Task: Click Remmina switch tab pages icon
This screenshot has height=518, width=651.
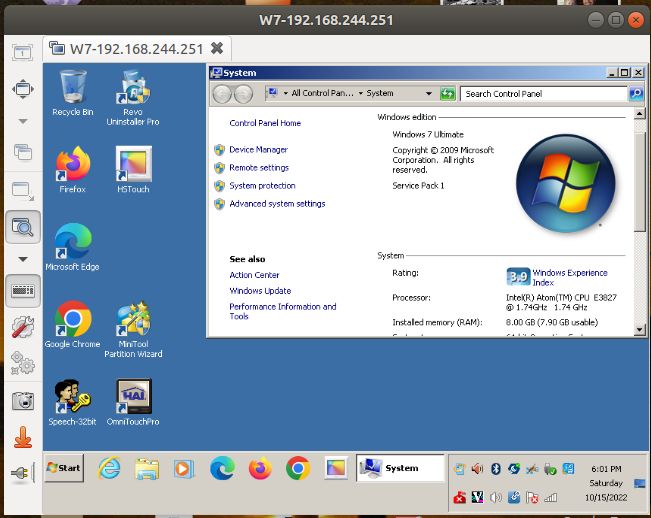Action: pos(22,152)
